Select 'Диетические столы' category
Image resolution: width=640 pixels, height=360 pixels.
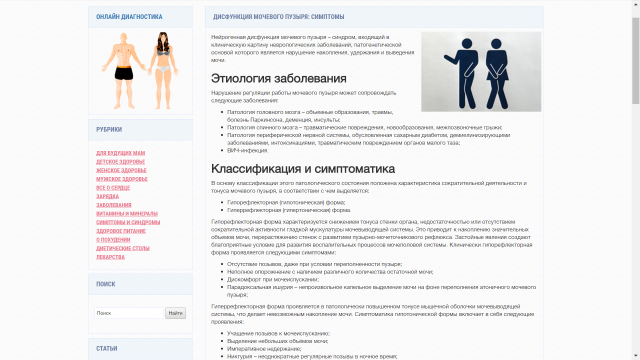[122, 248]
